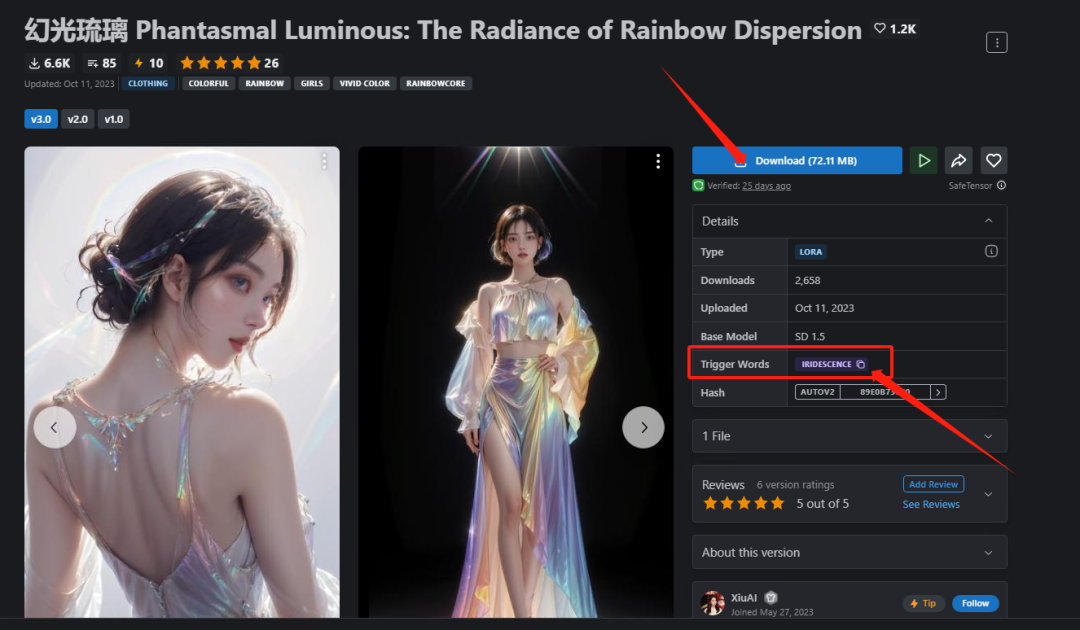Click the info icon in Type row
This screenshot has height=630, width=1080.
click(x=991, y=251)
